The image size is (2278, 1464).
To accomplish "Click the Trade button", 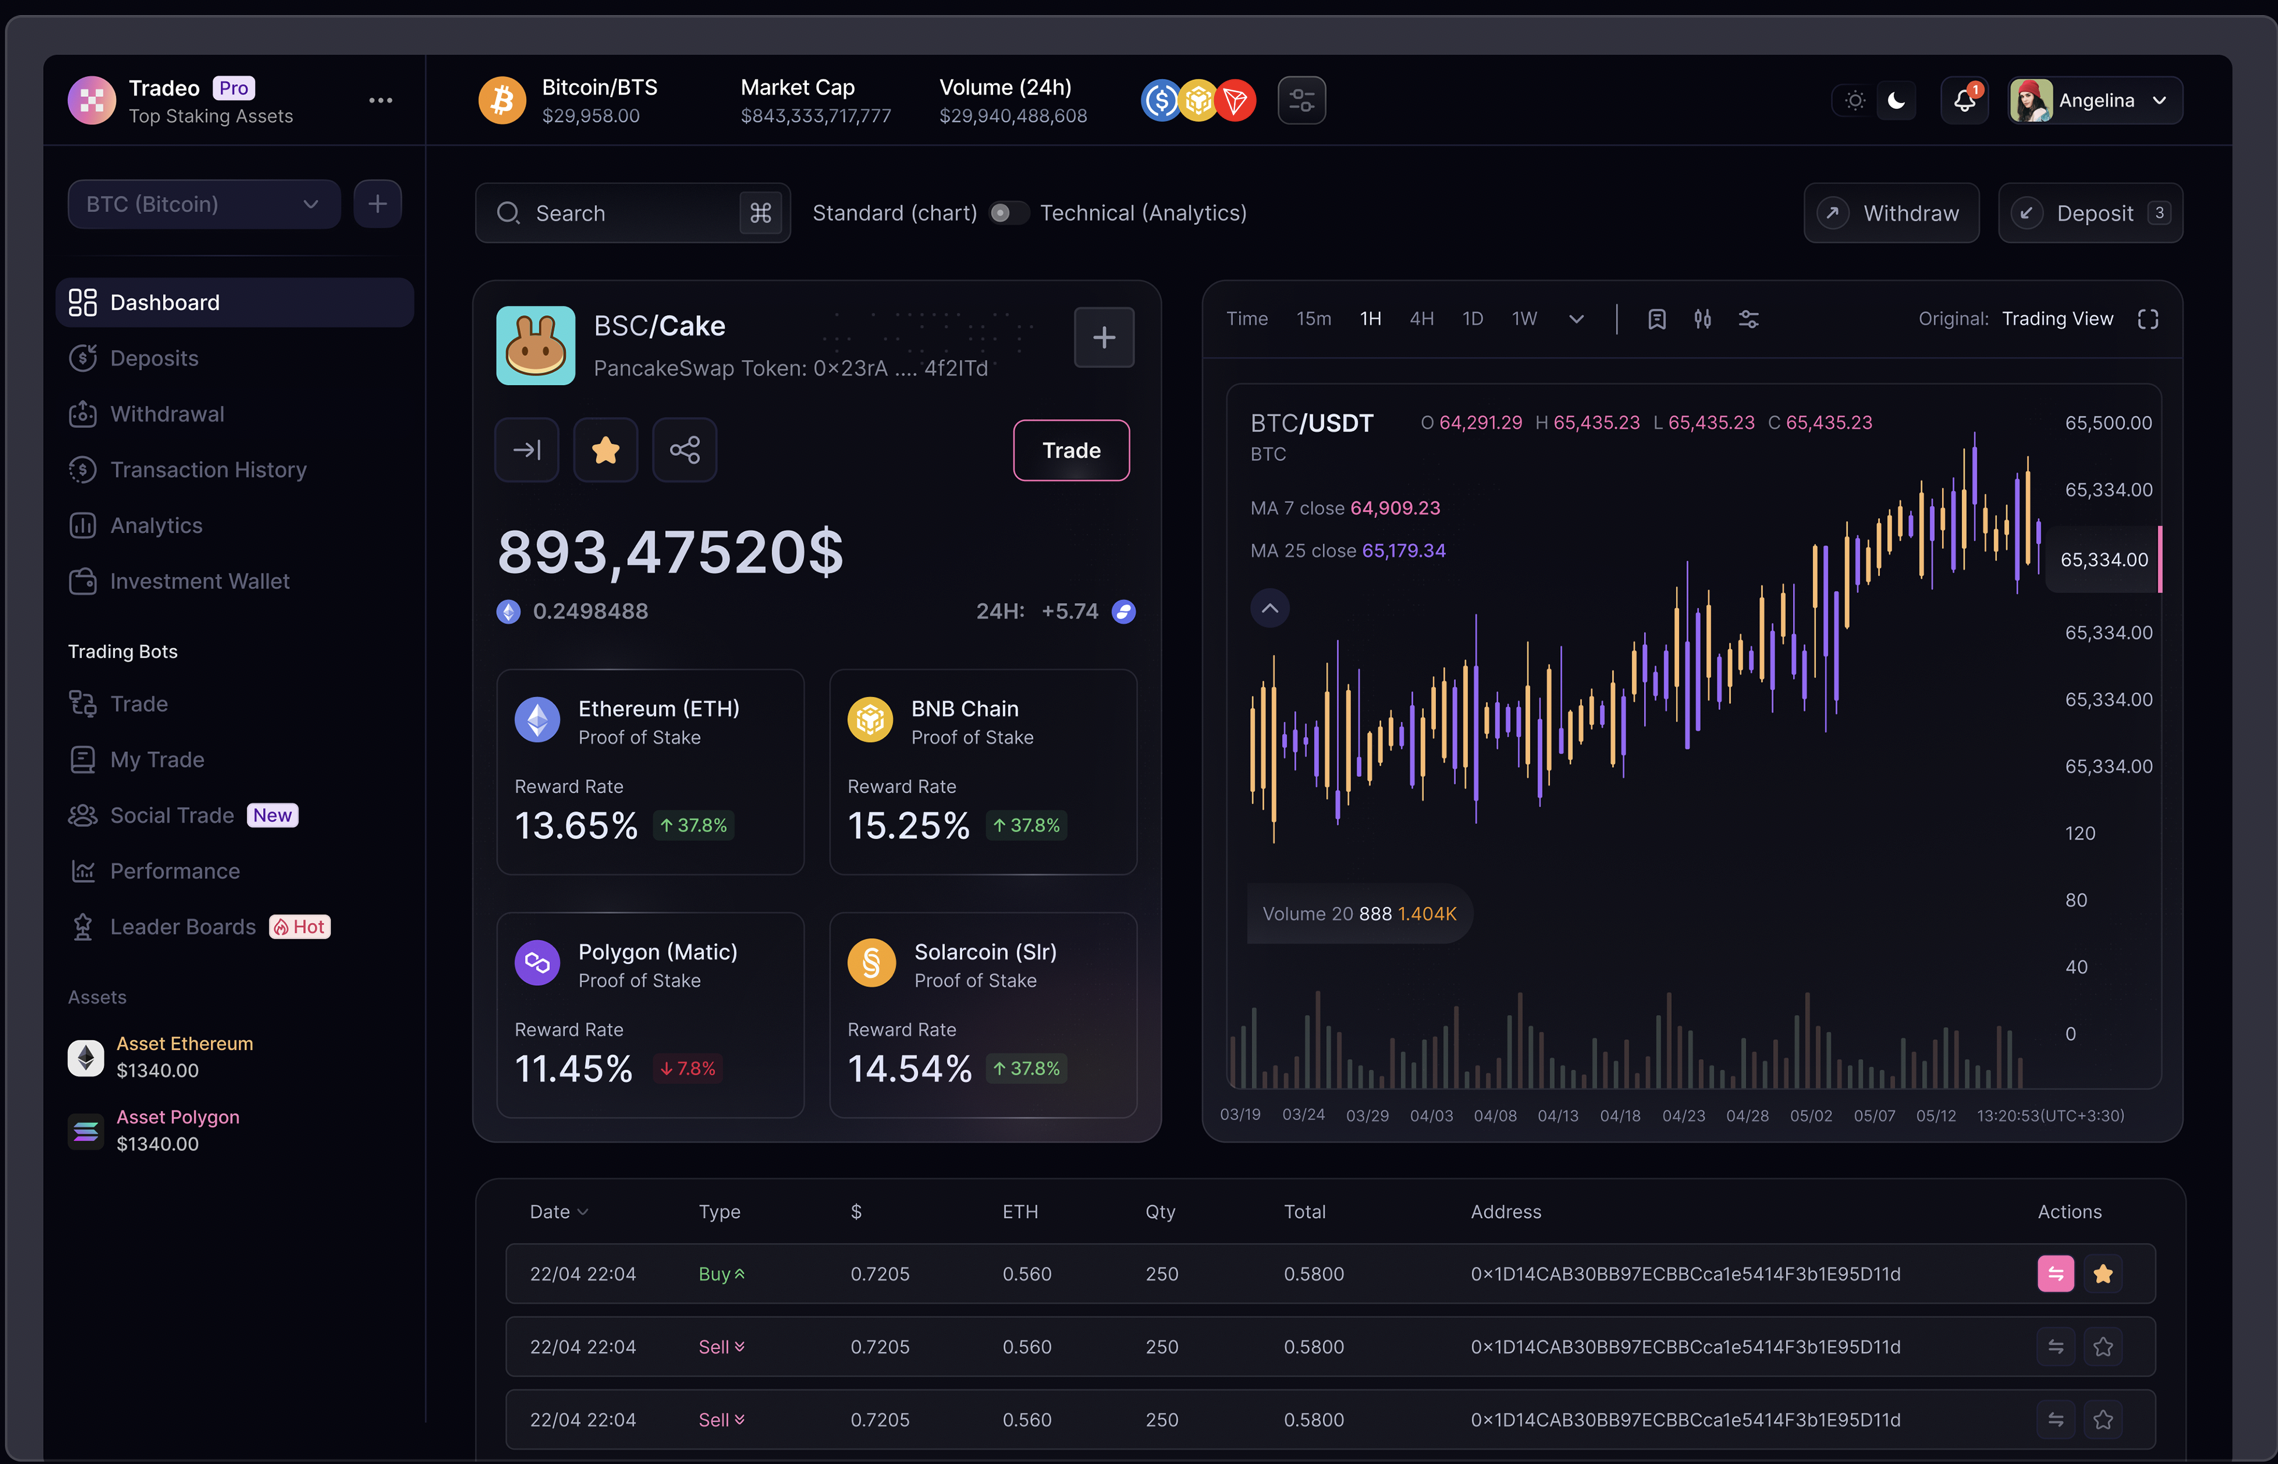I will tap(1071, 450).
